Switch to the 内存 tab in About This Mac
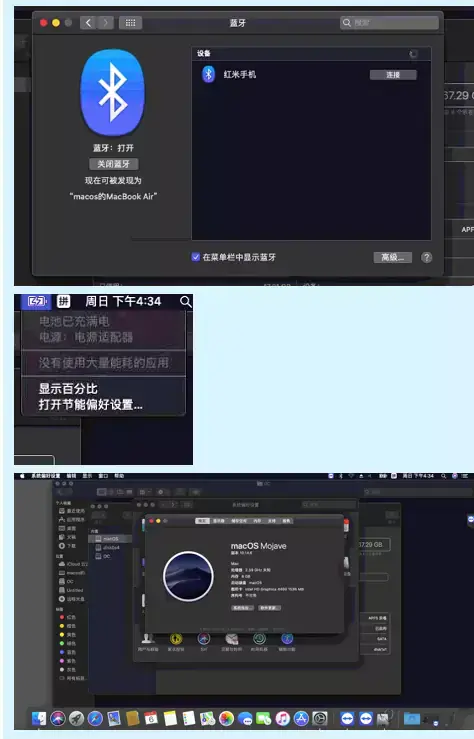Image resolution: width=474 pixels, height=739 pixels. pyautogui.click(x=257, y=521)
